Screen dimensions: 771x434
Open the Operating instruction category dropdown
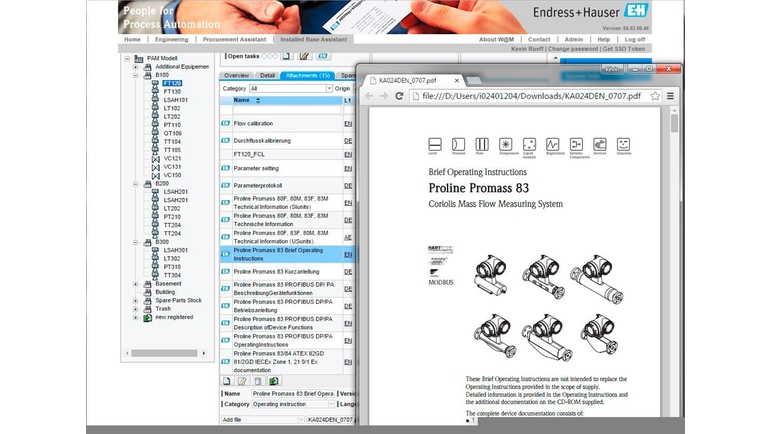coord(331,404)
